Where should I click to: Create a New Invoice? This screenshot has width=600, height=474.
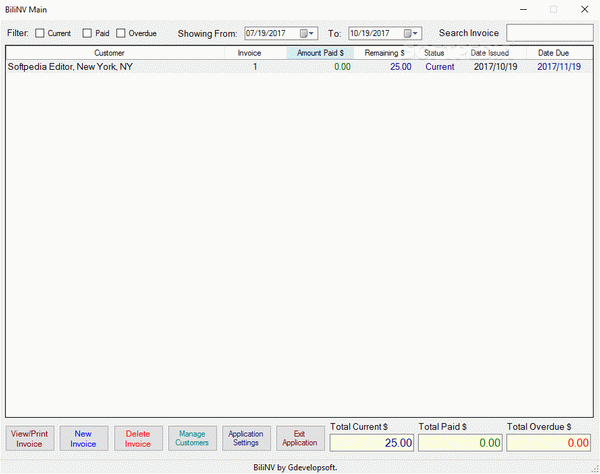tap(84, 438)
